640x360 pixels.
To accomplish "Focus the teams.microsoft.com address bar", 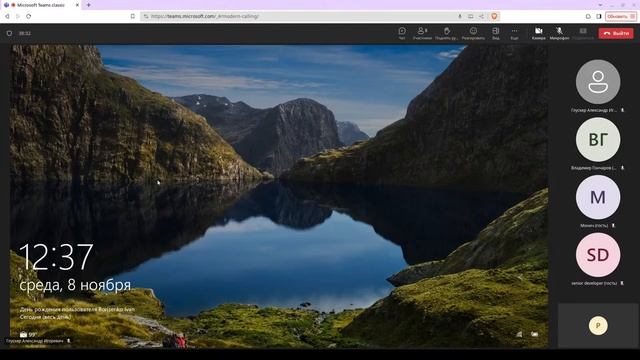I will click(300, 16).
